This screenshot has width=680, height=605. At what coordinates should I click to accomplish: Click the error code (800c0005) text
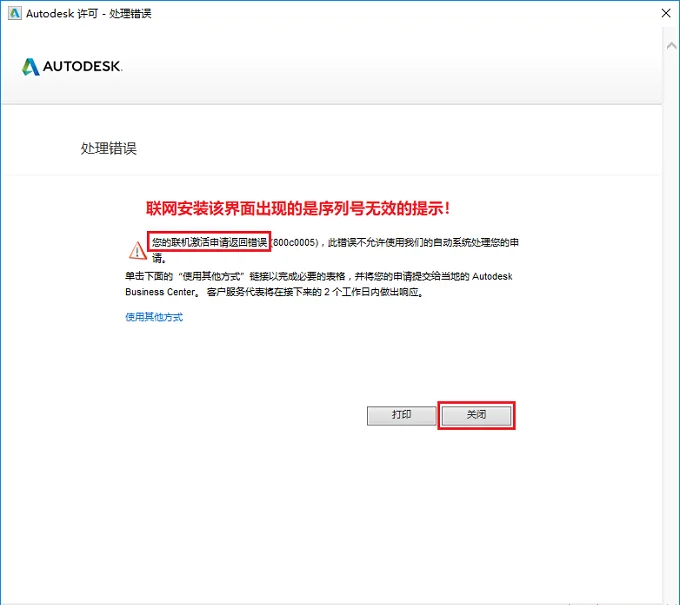295,242
